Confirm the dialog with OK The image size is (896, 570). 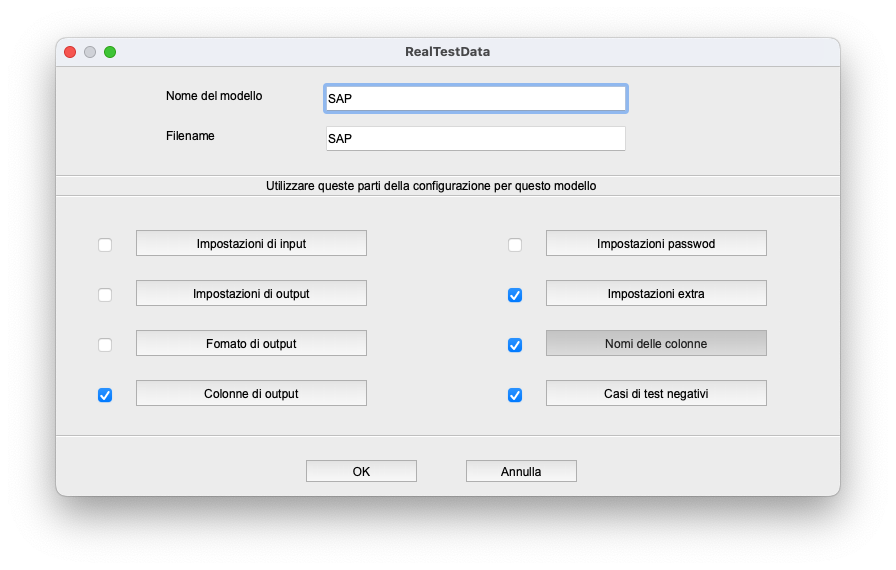click(x=361, y=471)
